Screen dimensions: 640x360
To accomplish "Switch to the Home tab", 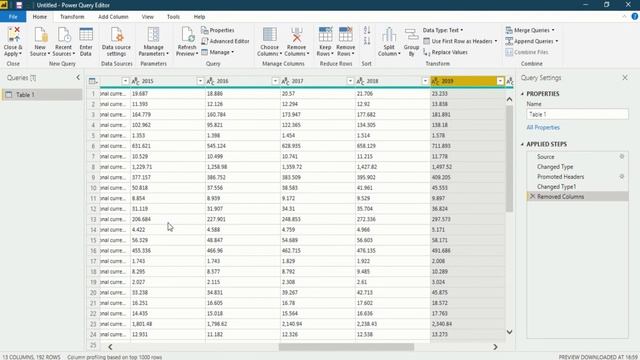I will coord(40,17).
